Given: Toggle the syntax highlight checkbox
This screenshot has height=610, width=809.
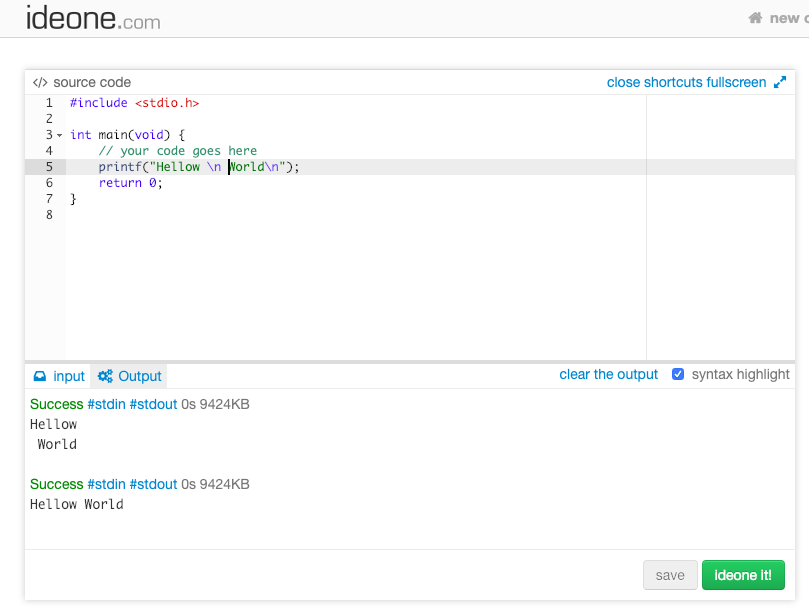Looking at the screenshot, I should click(678, 375).
